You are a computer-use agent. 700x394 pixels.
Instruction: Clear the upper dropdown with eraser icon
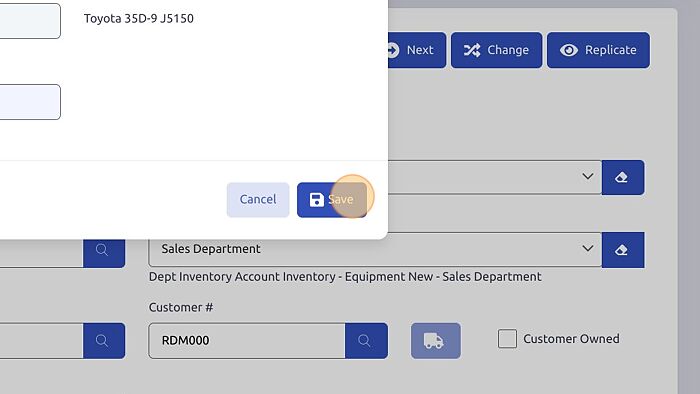pos(623,178)
